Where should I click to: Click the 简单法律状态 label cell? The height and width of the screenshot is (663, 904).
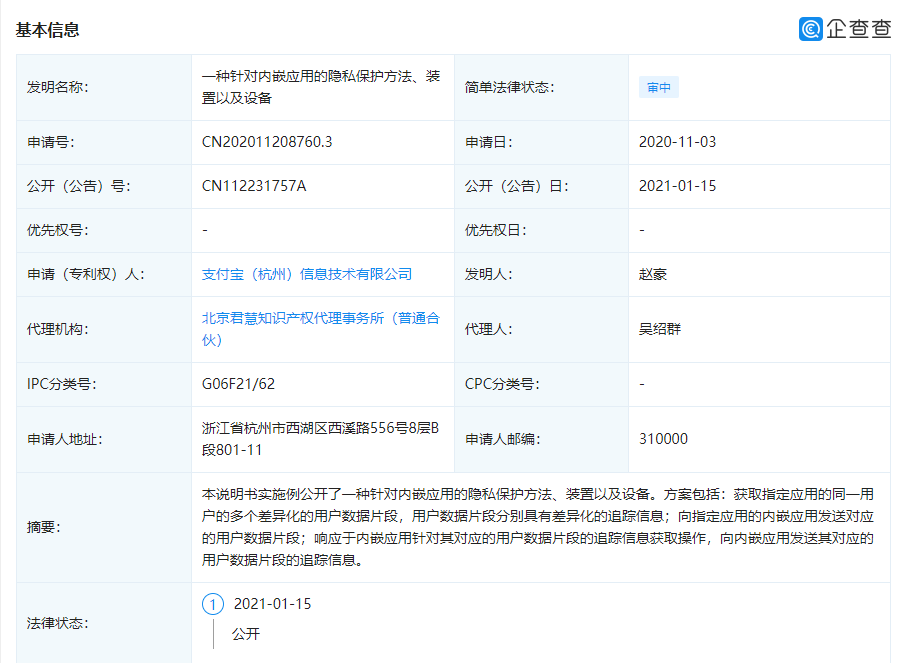coord(509,88)
